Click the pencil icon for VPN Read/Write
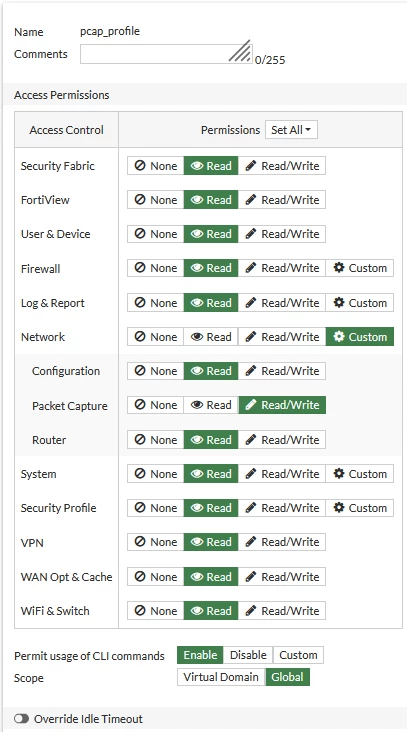407x732 pixels. coord(251,542)
